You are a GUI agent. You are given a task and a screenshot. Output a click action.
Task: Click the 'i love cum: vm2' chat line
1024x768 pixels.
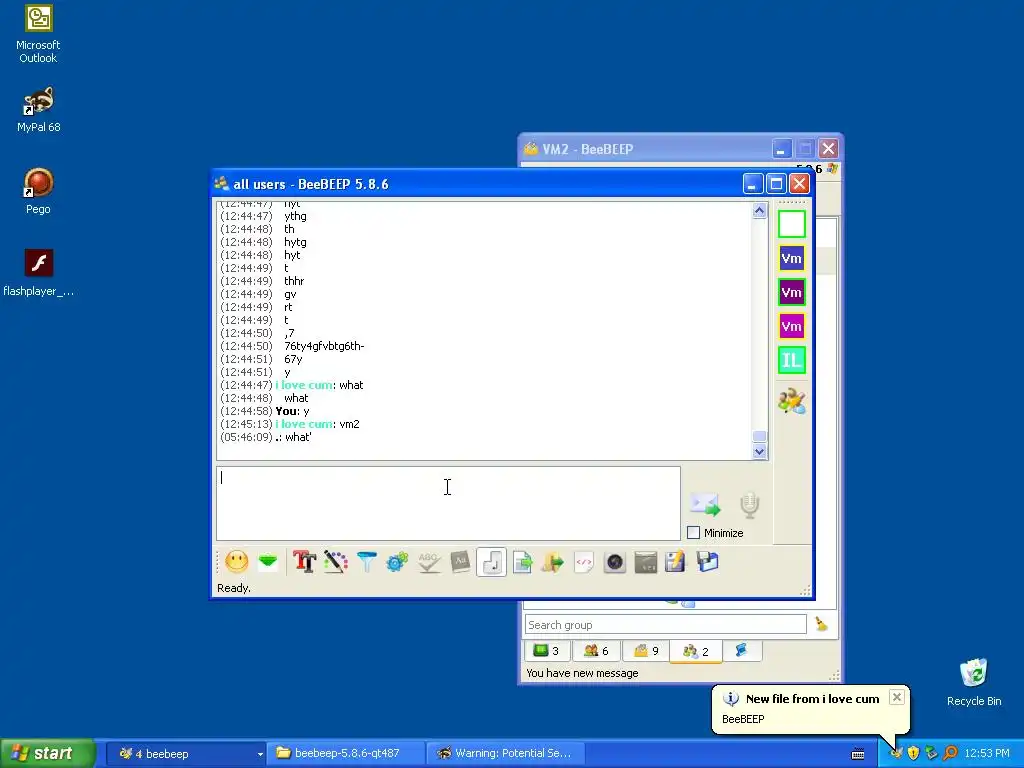[x=289, y=424]
